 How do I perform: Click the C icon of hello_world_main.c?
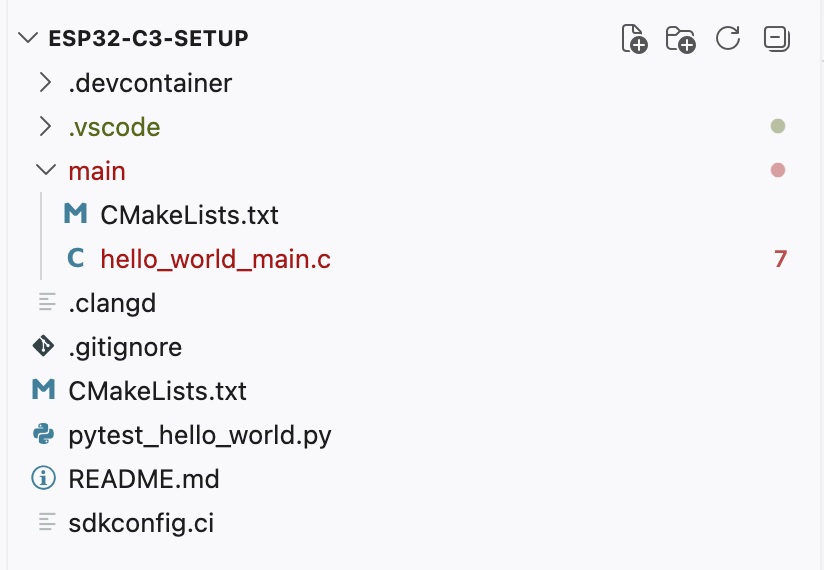coord(75,259)
